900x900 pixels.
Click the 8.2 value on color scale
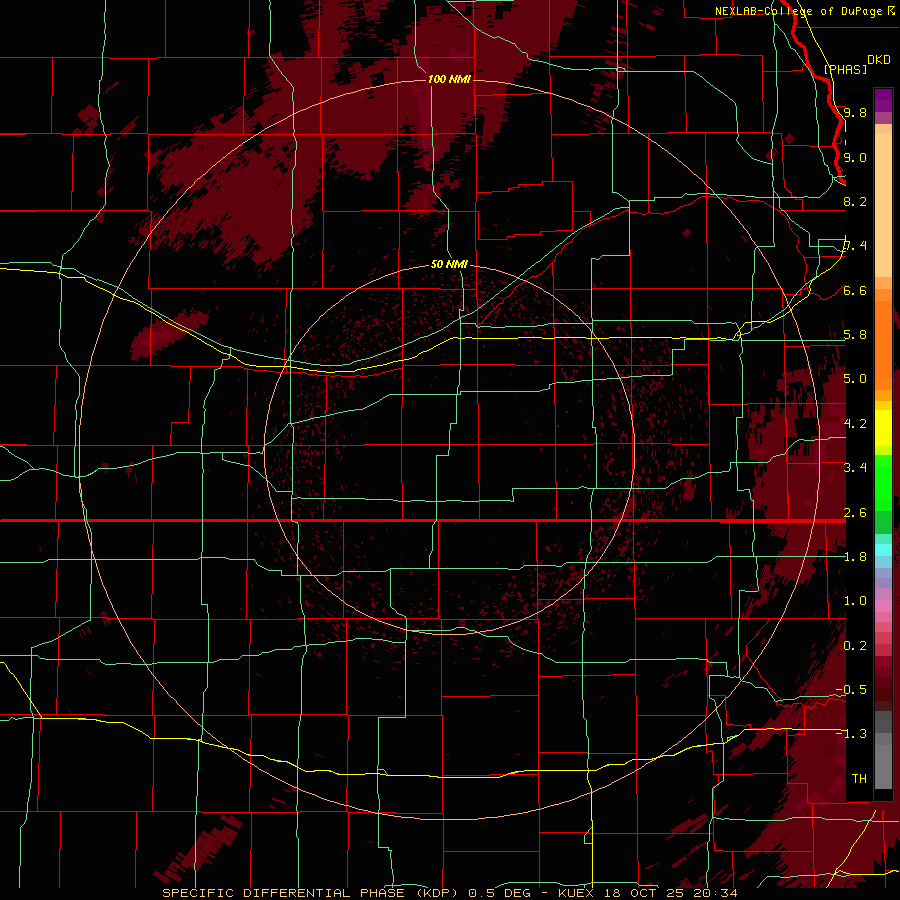coord(855,201)
